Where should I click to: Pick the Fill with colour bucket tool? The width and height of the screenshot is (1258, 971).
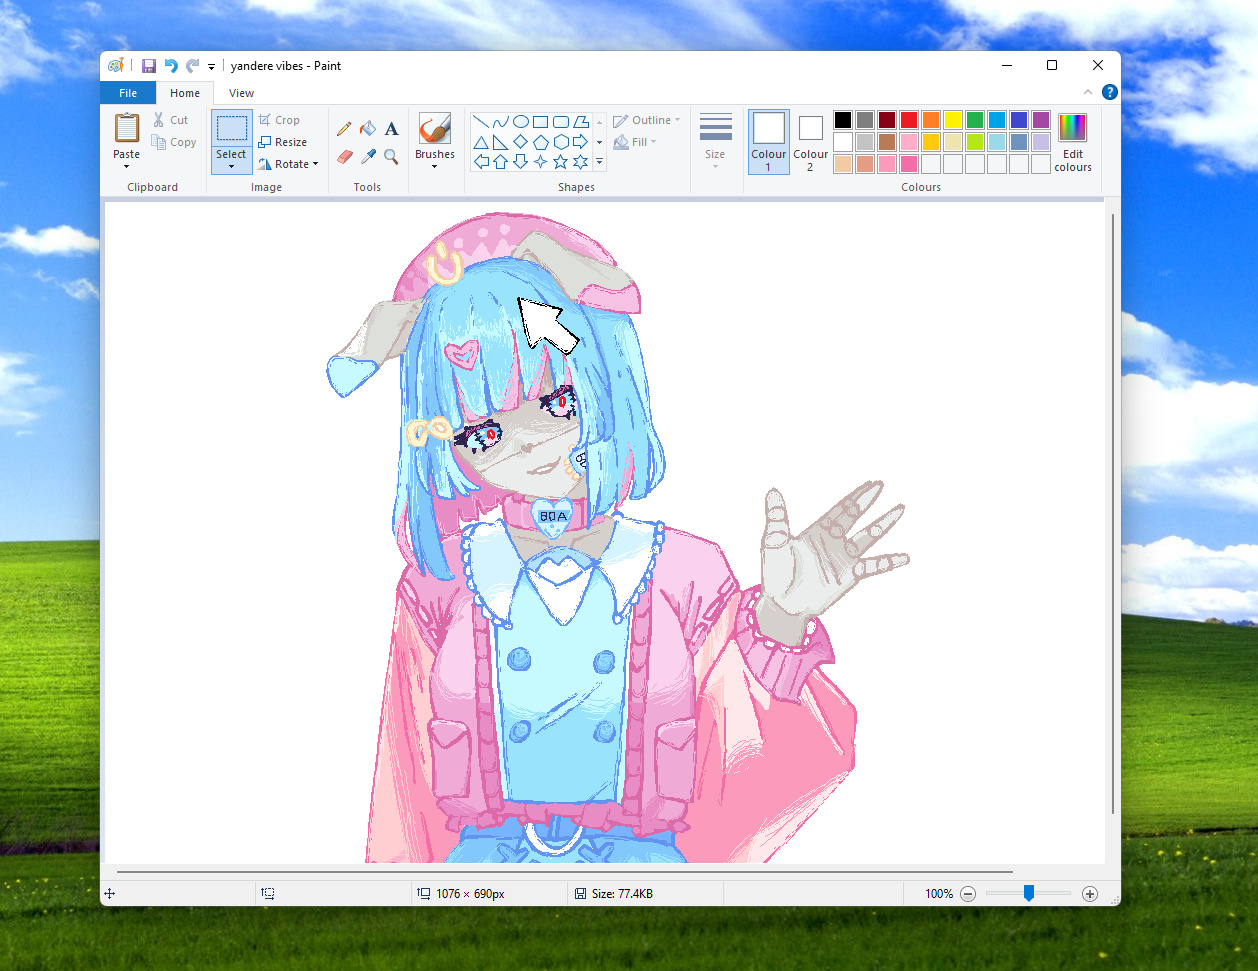click(x=368, y=128)
